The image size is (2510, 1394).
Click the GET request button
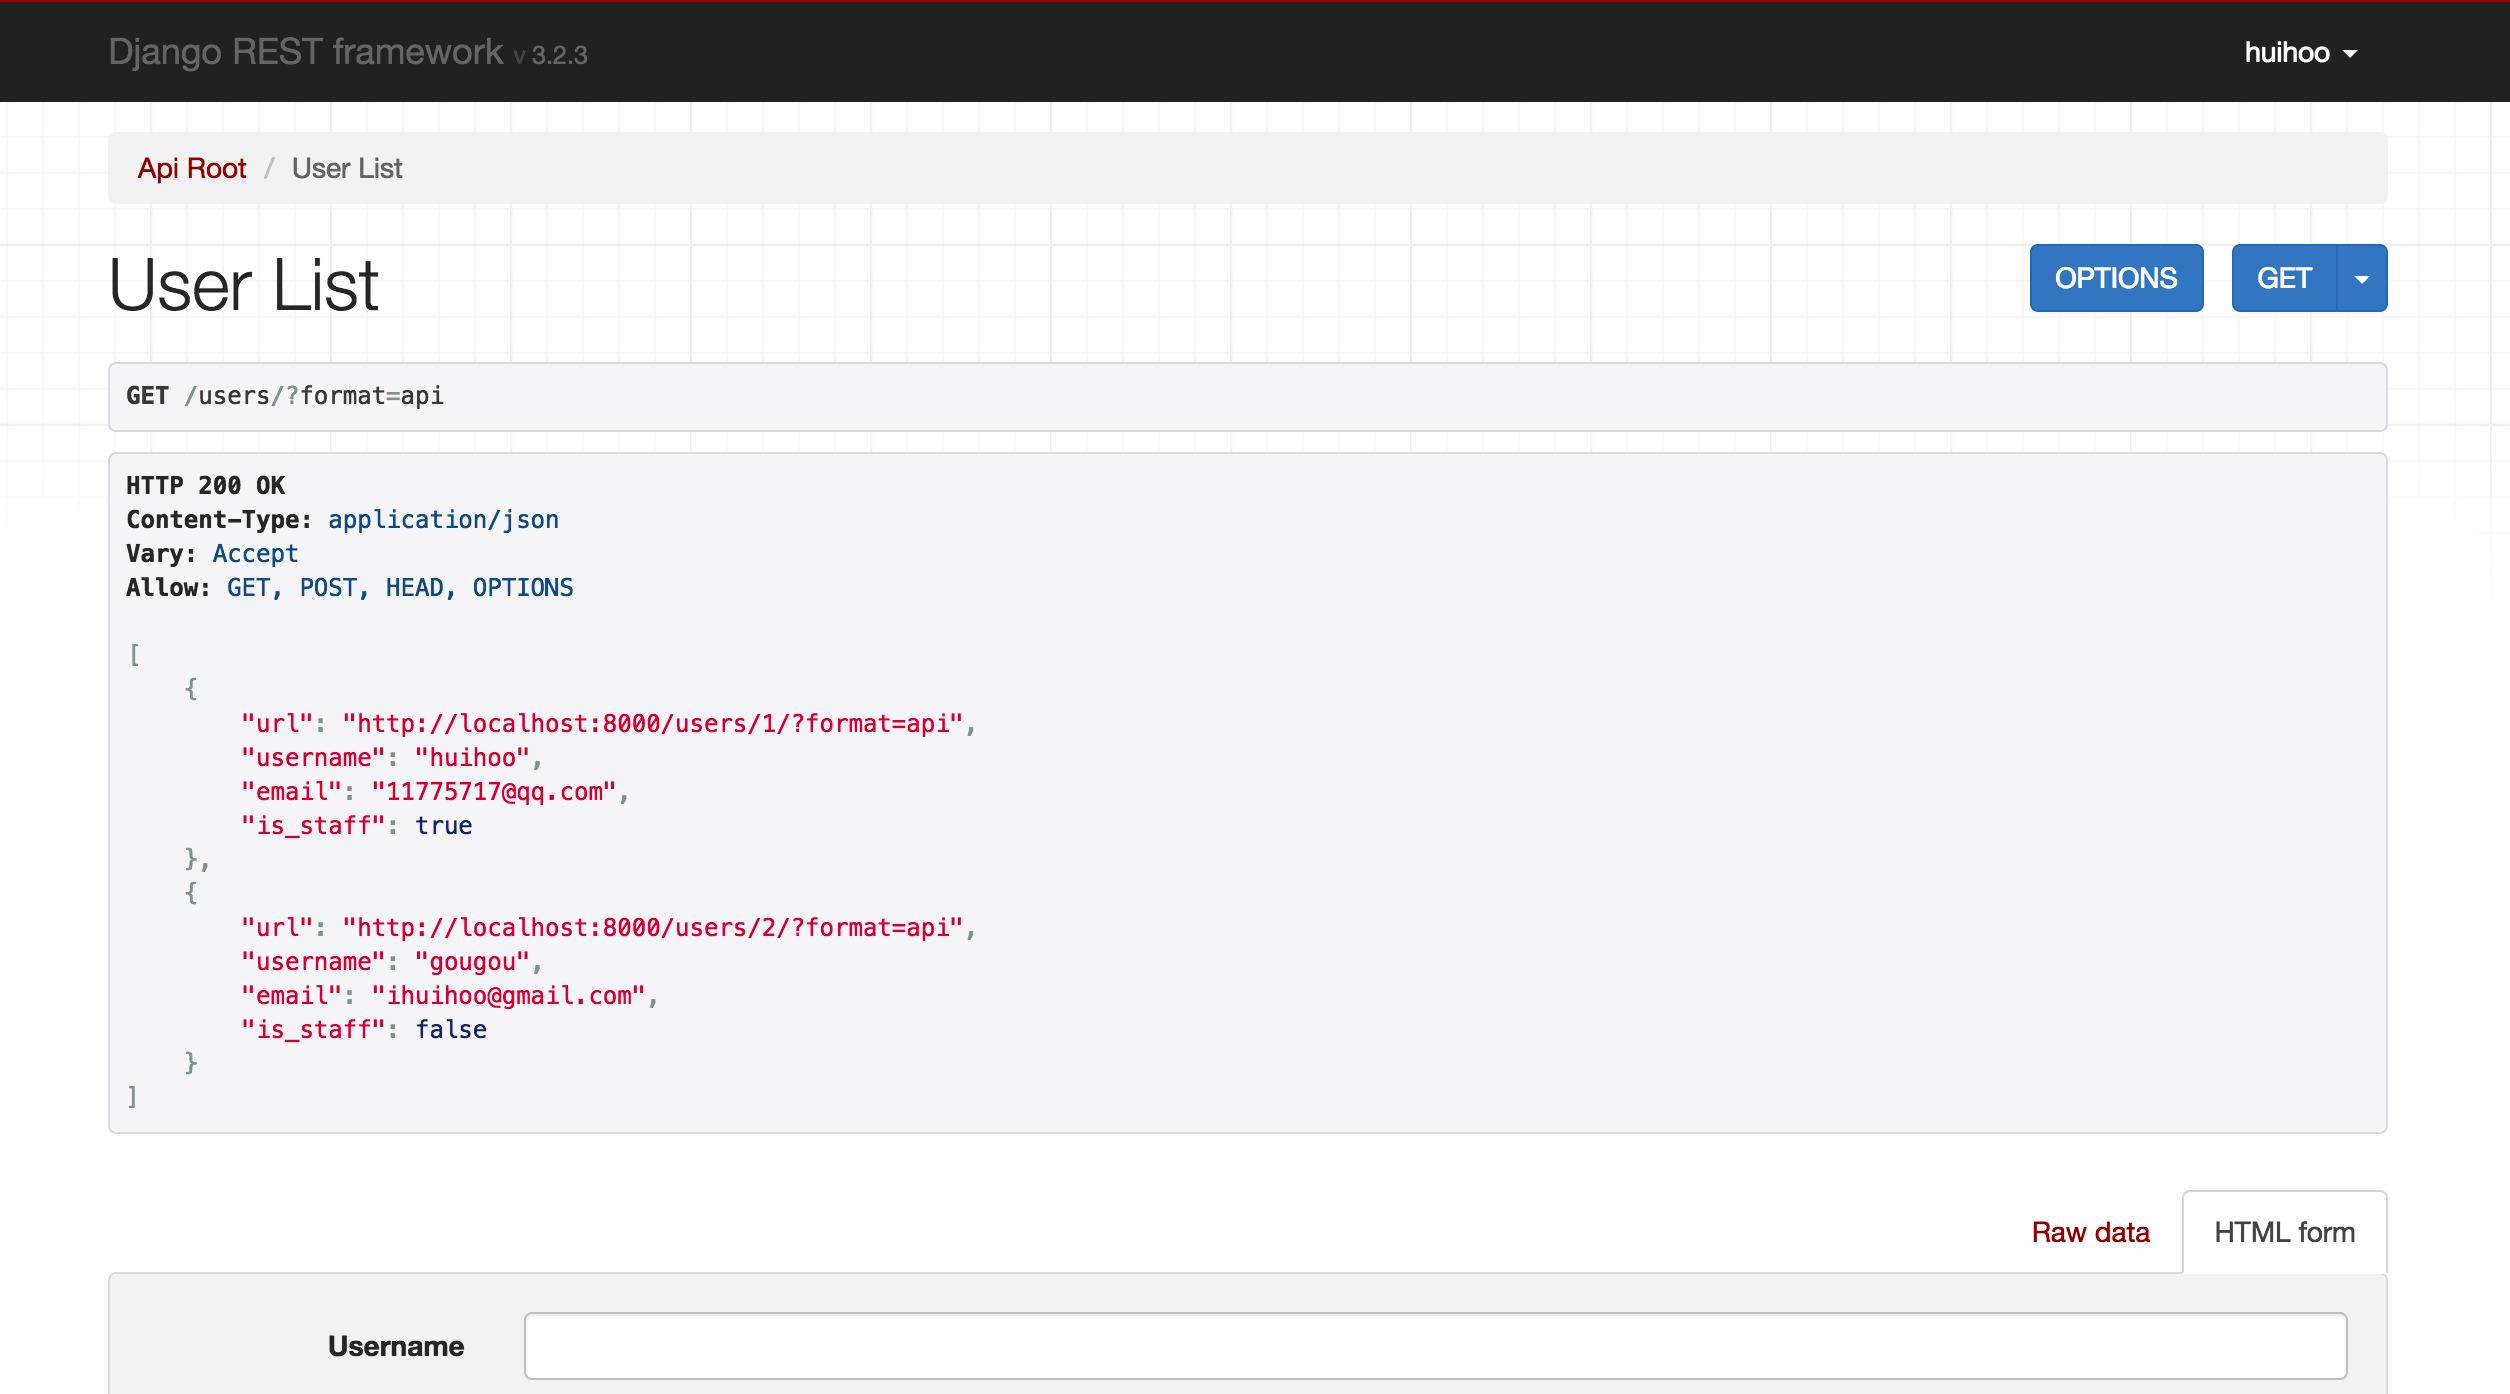2283,278
